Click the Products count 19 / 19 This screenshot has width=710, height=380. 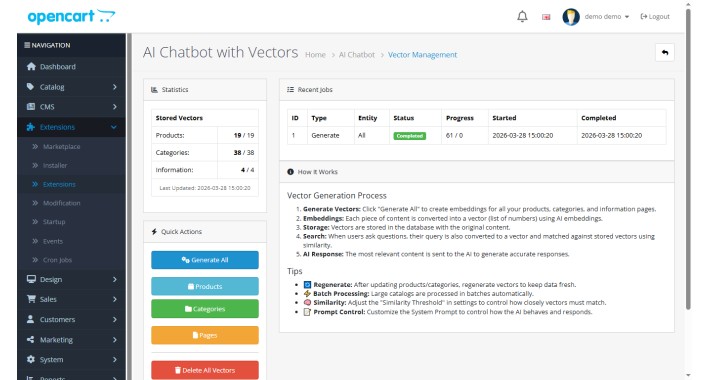point(244,135)
